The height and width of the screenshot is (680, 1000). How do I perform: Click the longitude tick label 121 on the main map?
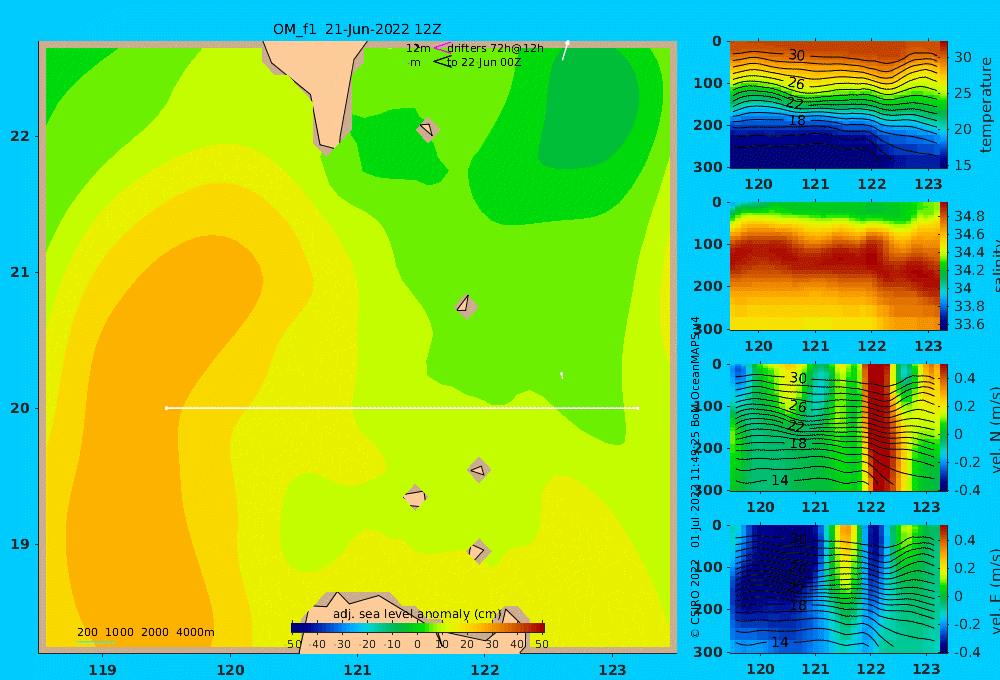pyautogui.click(x=357, y=670)
